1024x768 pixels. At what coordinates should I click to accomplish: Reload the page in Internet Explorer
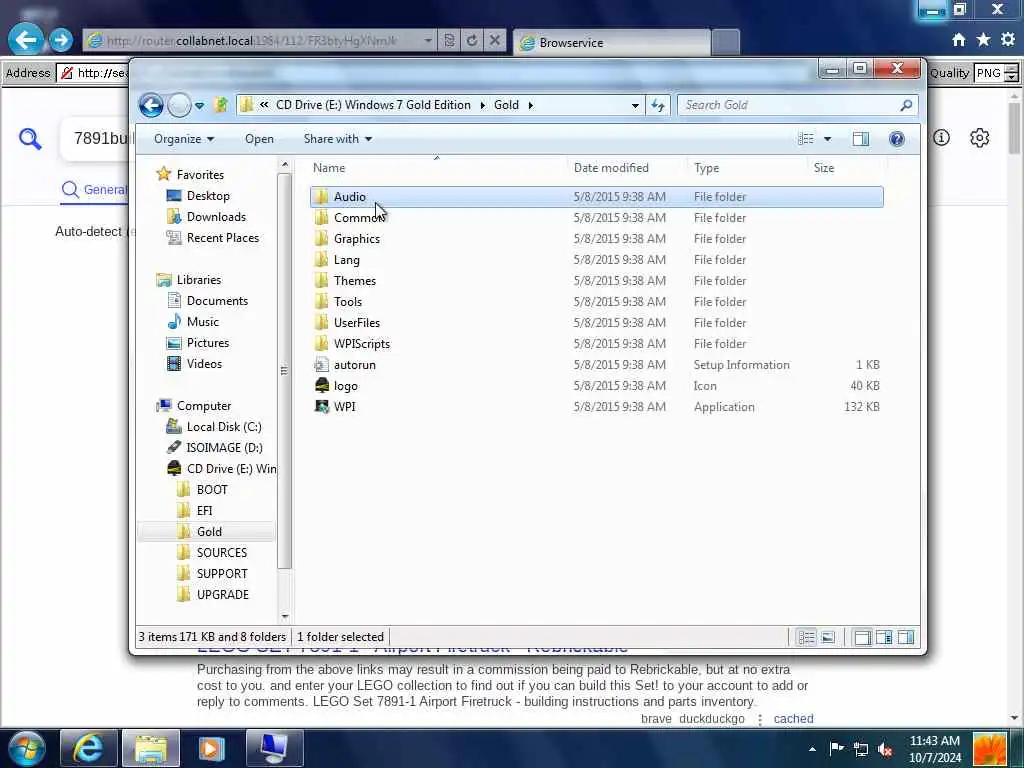472,40
